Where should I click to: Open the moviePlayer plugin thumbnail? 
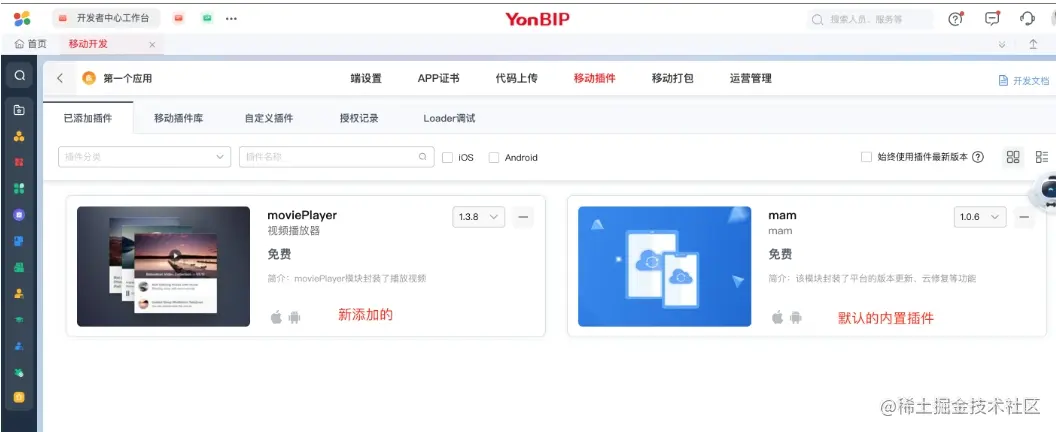coord(164,266)
